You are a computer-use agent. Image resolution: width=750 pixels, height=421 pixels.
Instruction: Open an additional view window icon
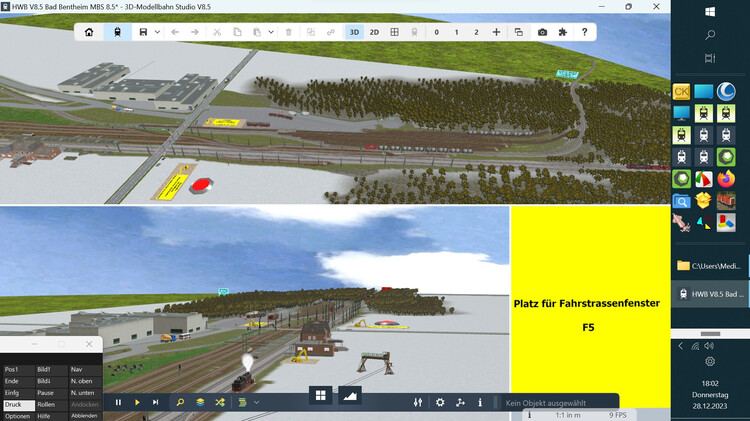tap(518, 32)
